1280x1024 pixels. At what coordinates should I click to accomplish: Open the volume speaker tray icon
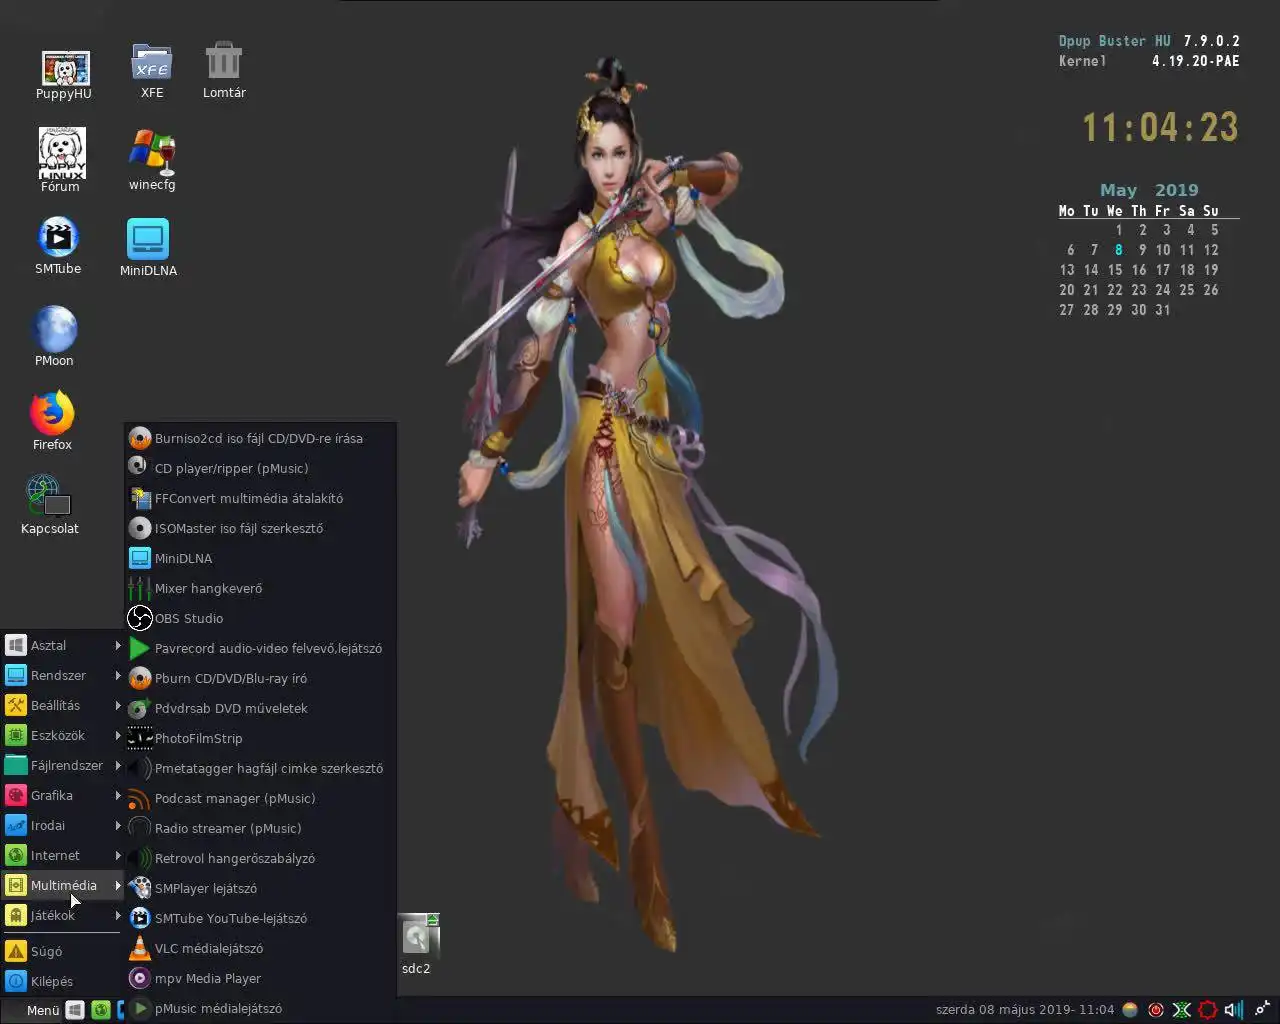(1234, 1010)
